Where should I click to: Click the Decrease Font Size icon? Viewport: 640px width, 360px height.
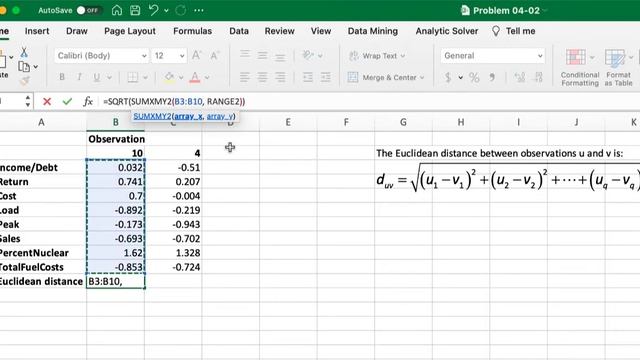[214, 56]
